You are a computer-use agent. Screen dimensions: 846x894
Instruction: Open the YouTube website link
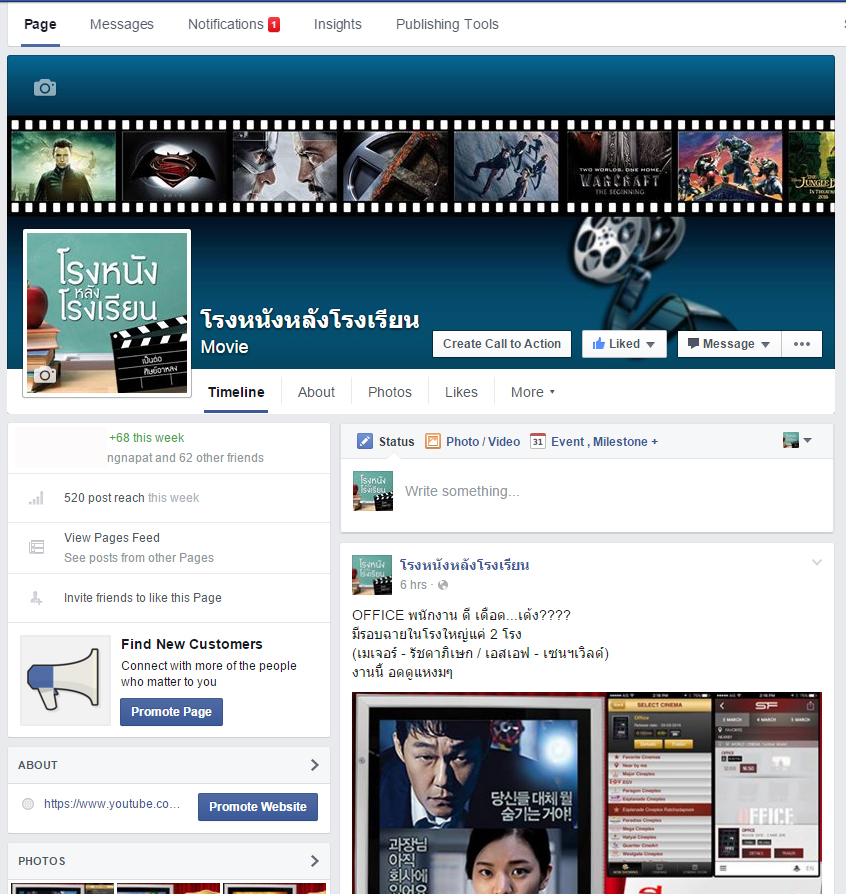point(112,804)
